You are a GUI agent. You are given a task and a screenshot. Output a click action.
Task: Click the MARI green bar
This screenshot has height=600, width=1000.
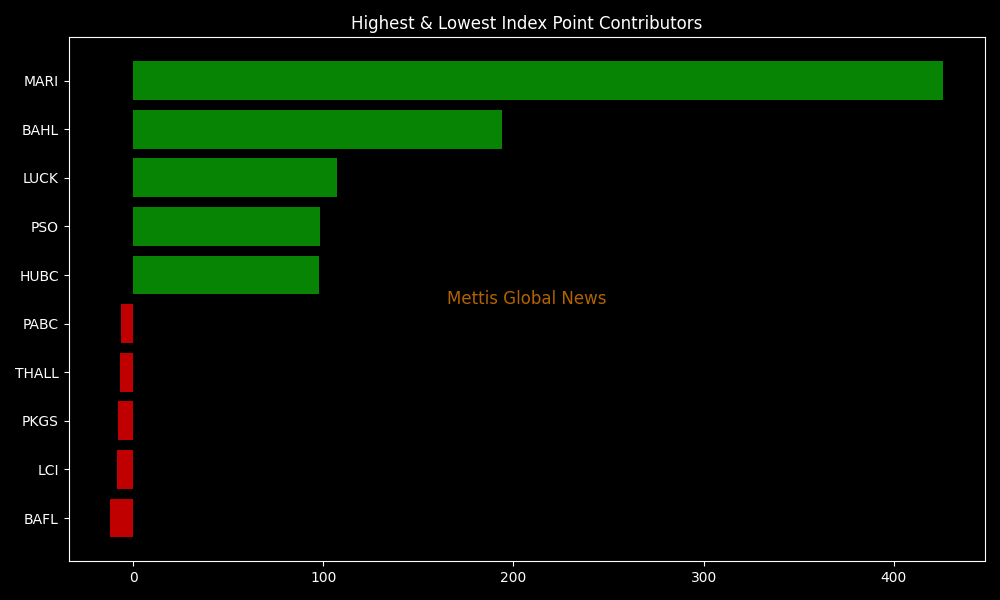538,80
